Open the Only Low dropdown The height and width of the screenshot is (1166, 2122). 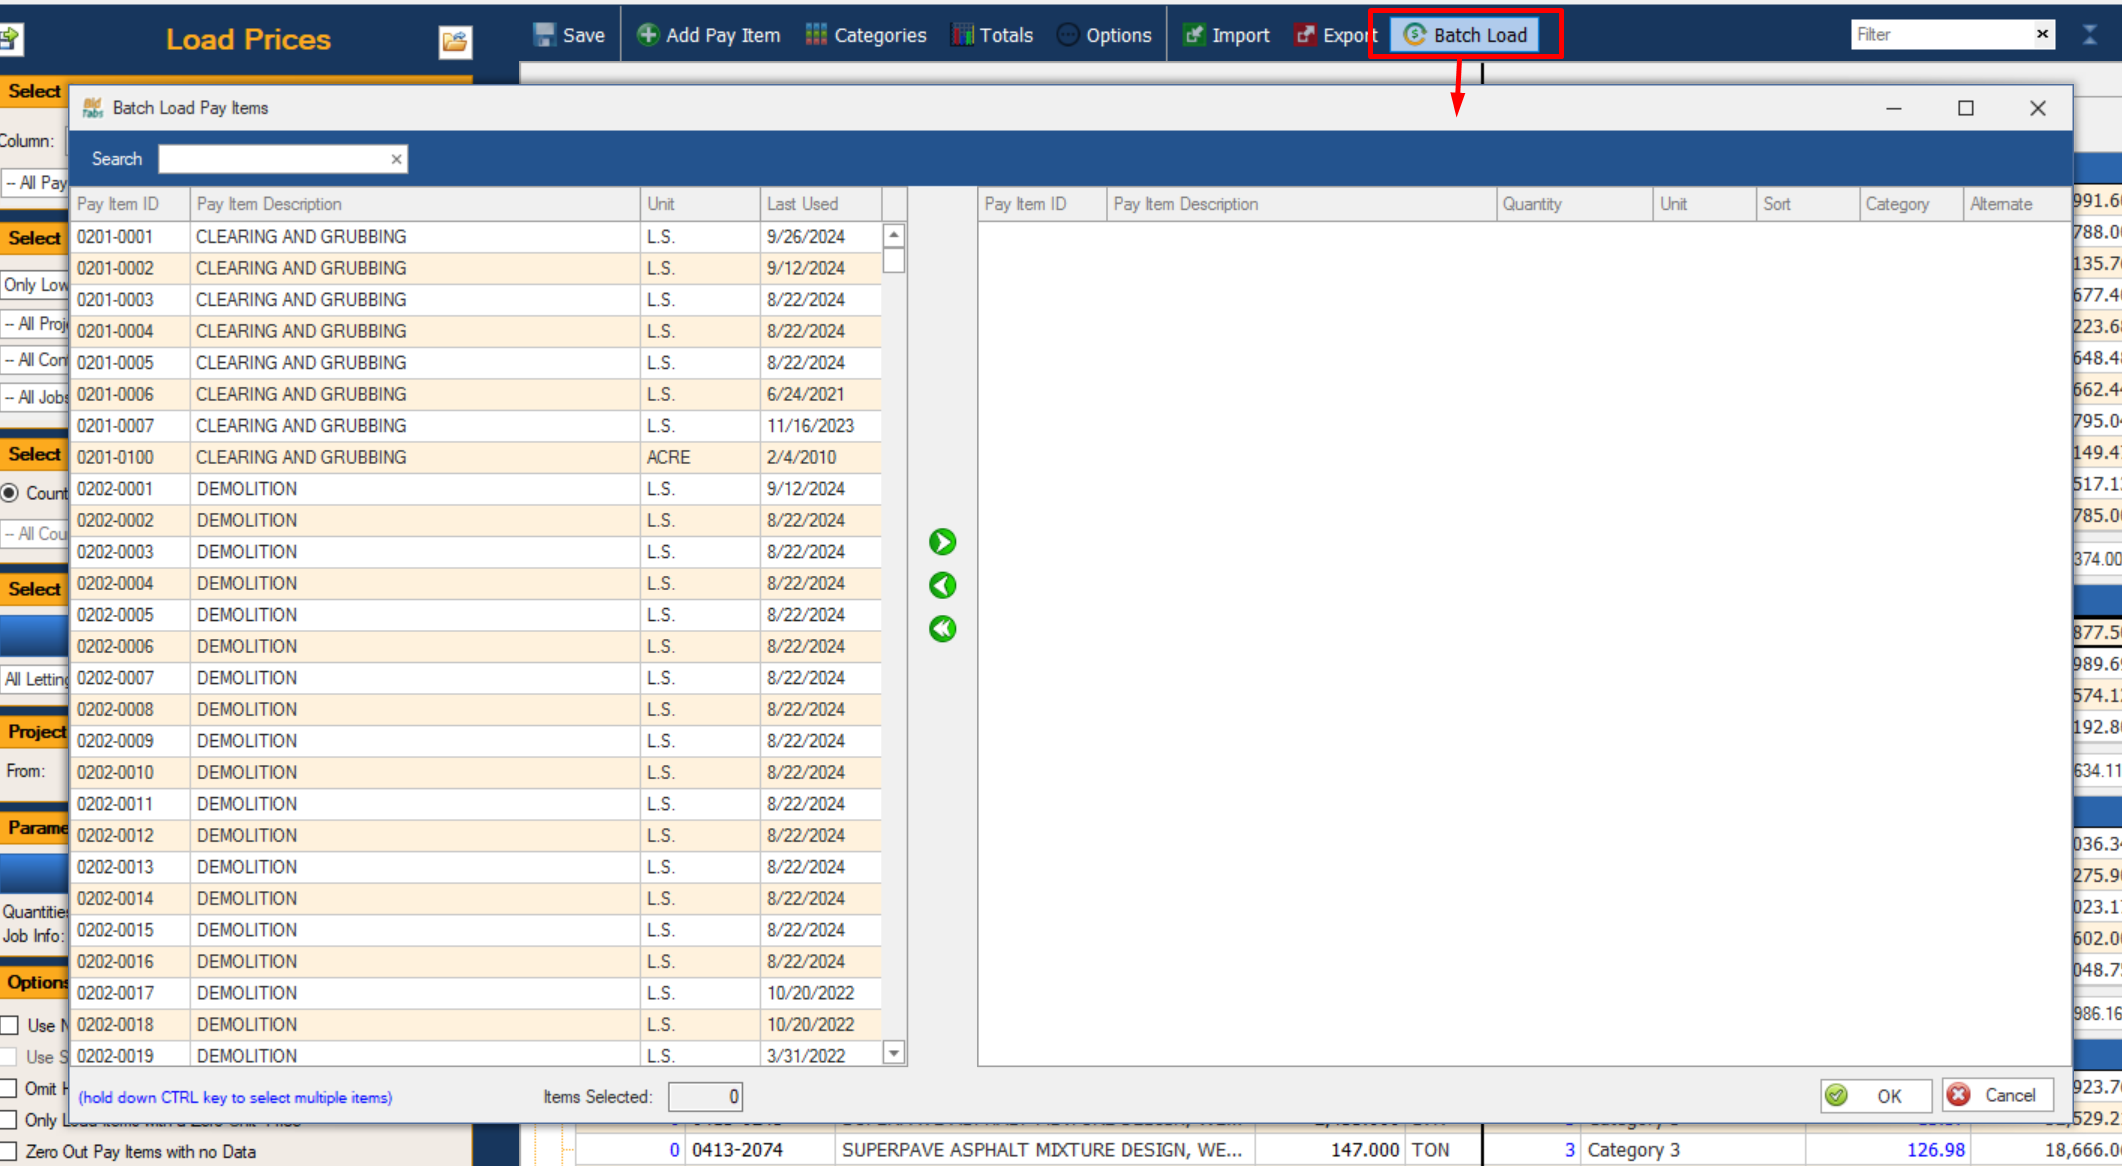[x=35, y=285]
